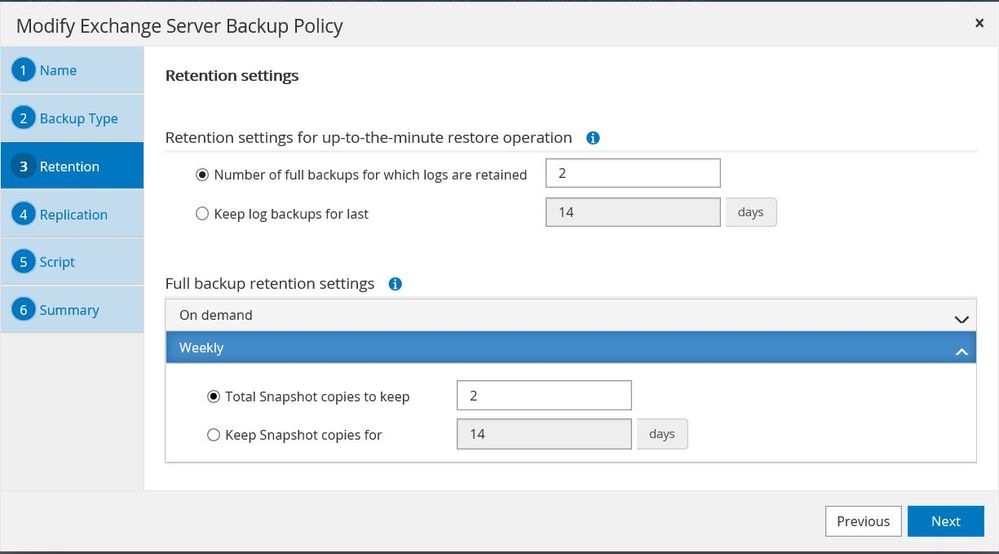Open the Backup Type wizard step
The image size is (999, 554).
coord(78,118)
